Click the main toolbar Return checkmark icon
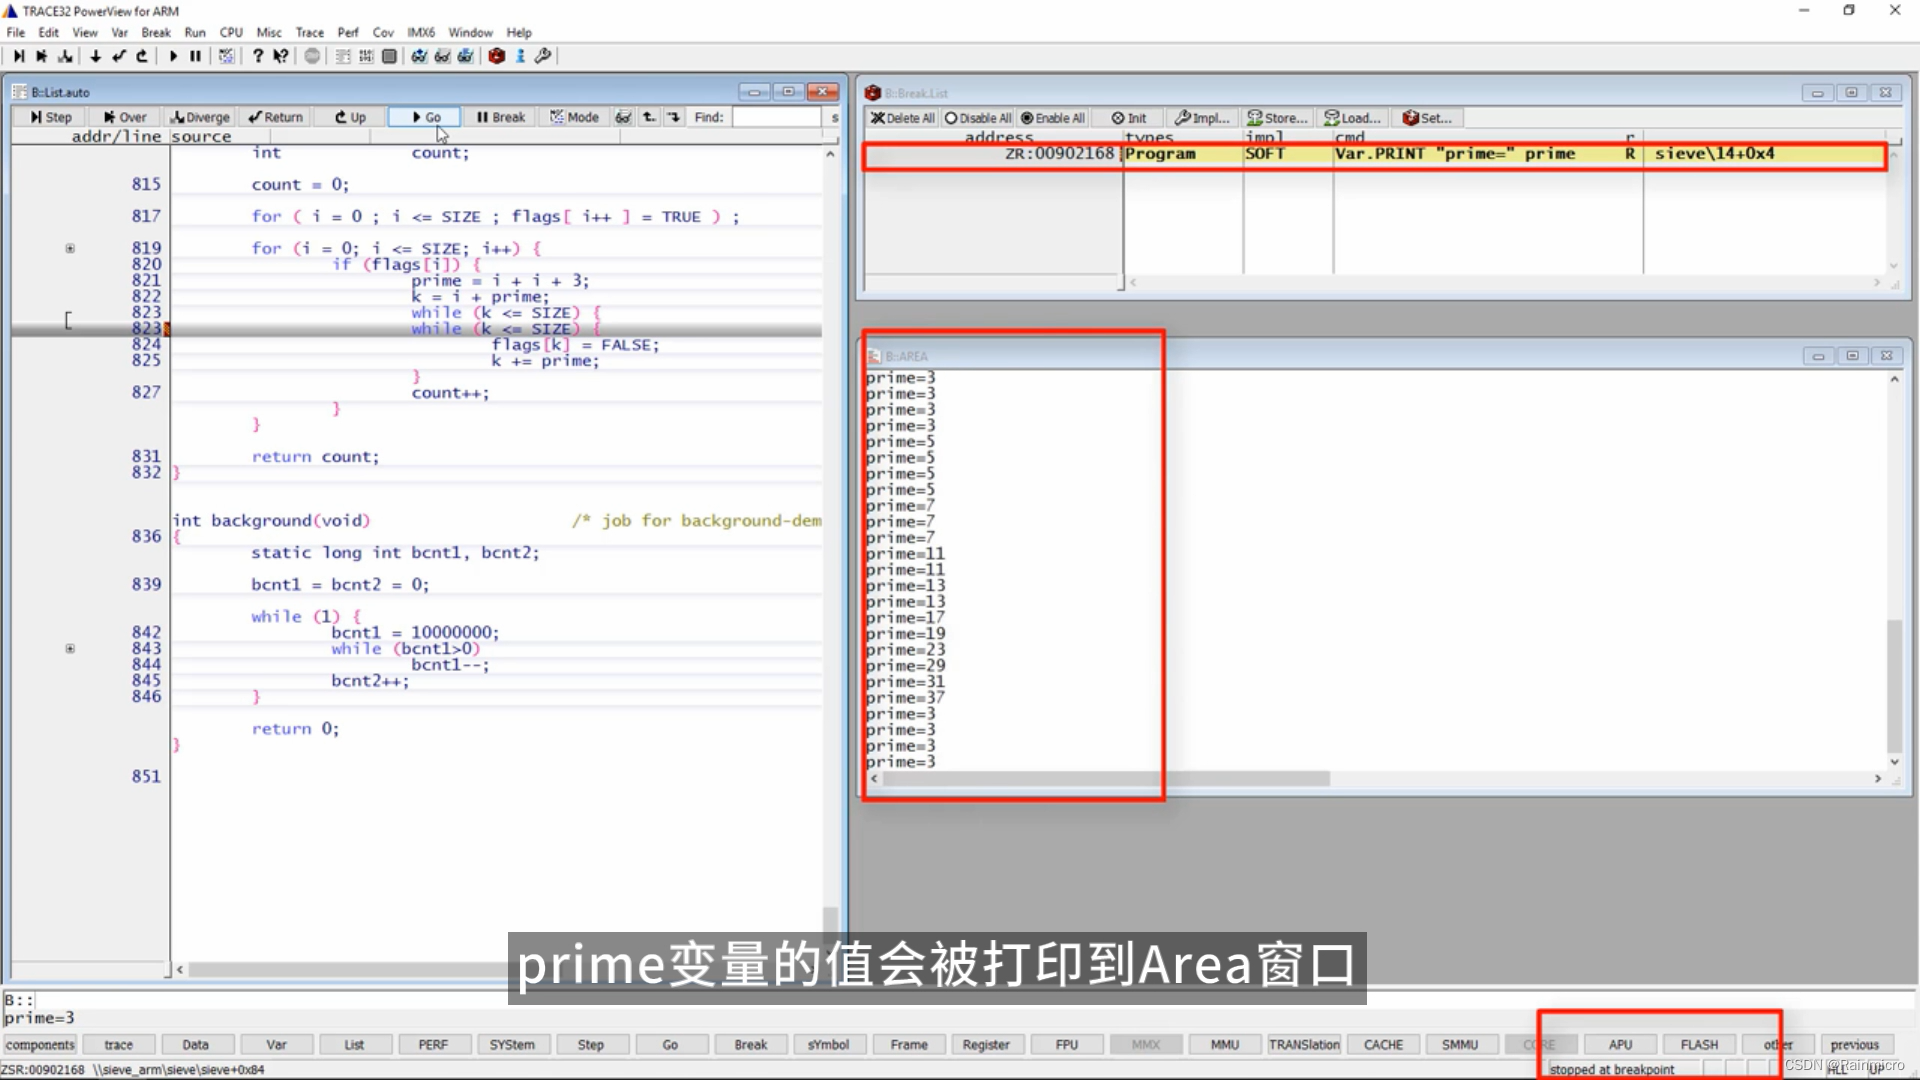The height and width of the screenshot is (1080, 1920). click(119, 56)
